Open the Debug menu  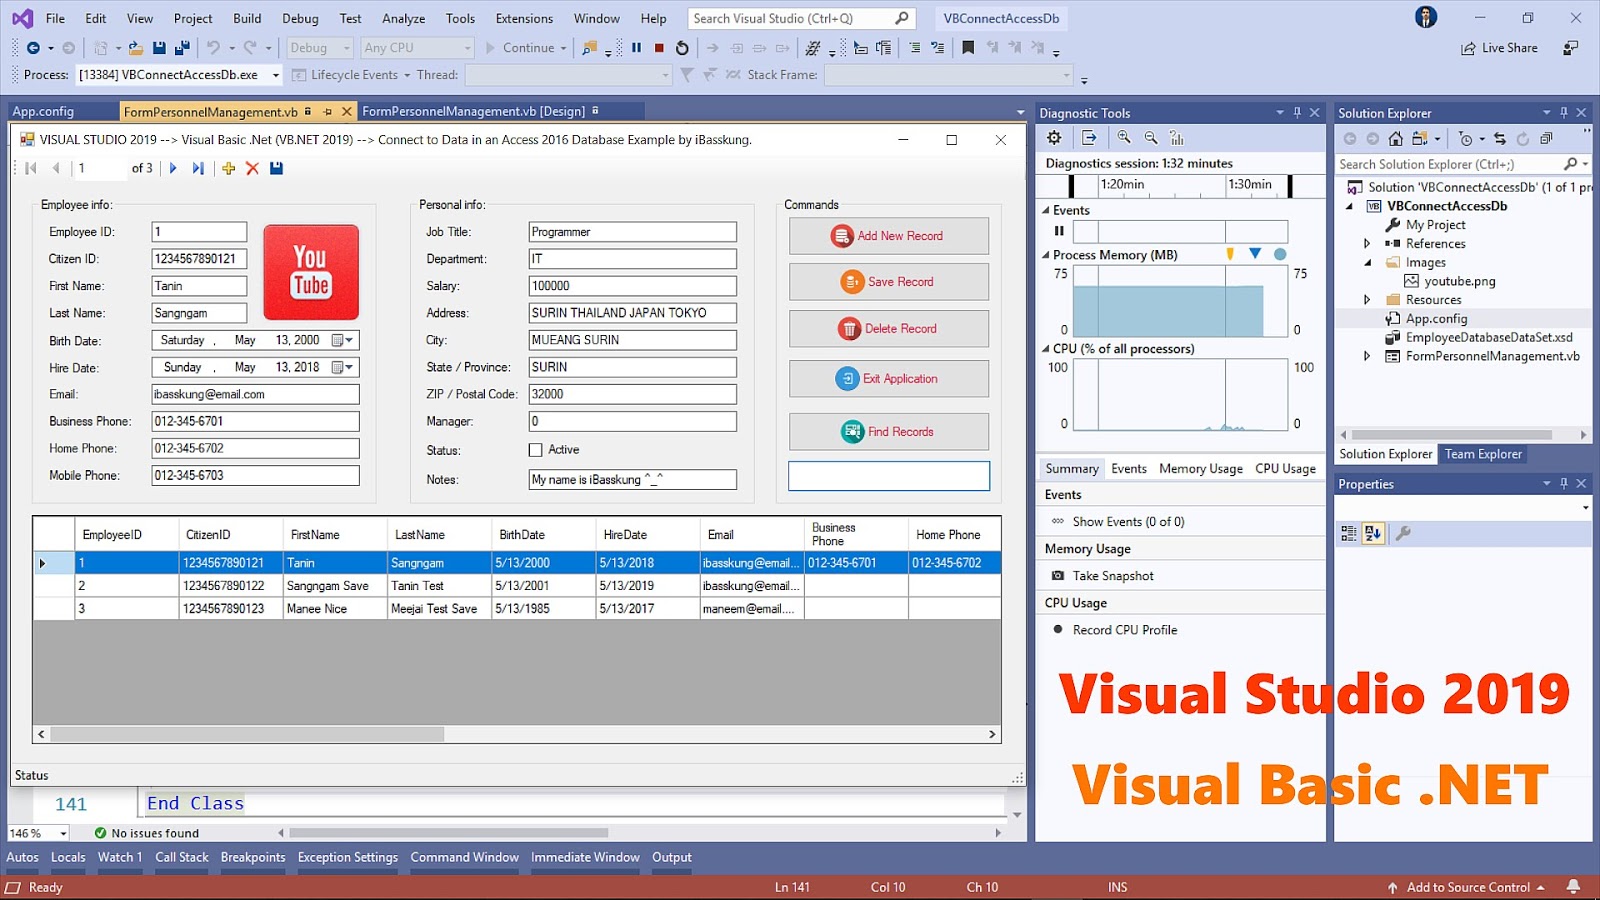click(x=299, y=17)
